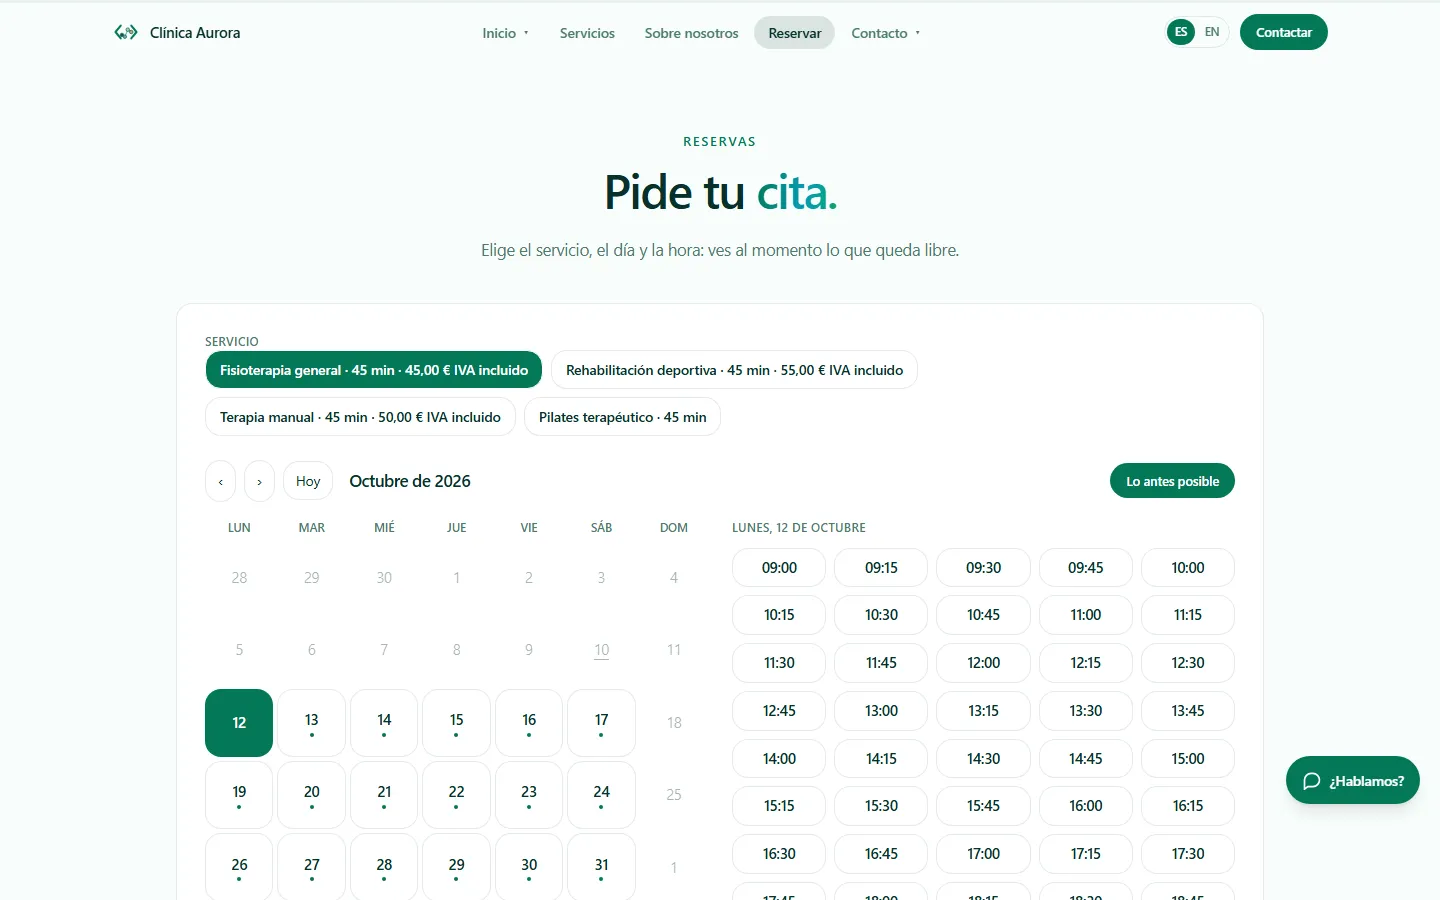This screenshot has width=1440, height=900.
Task: Open the ¿Hablamos? chat bubble
Action: [1353, 781]
